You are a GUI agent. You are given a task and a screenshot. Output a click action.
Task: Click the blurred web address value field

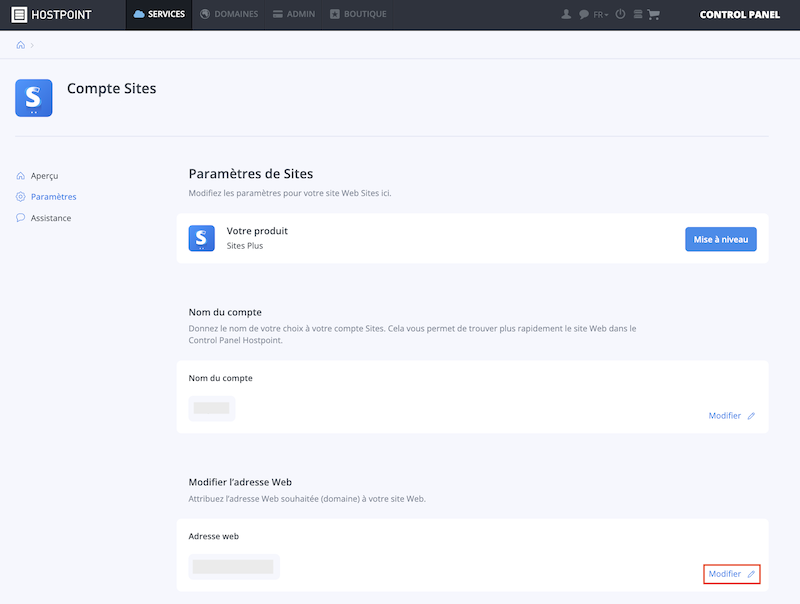tap(234, 567)
